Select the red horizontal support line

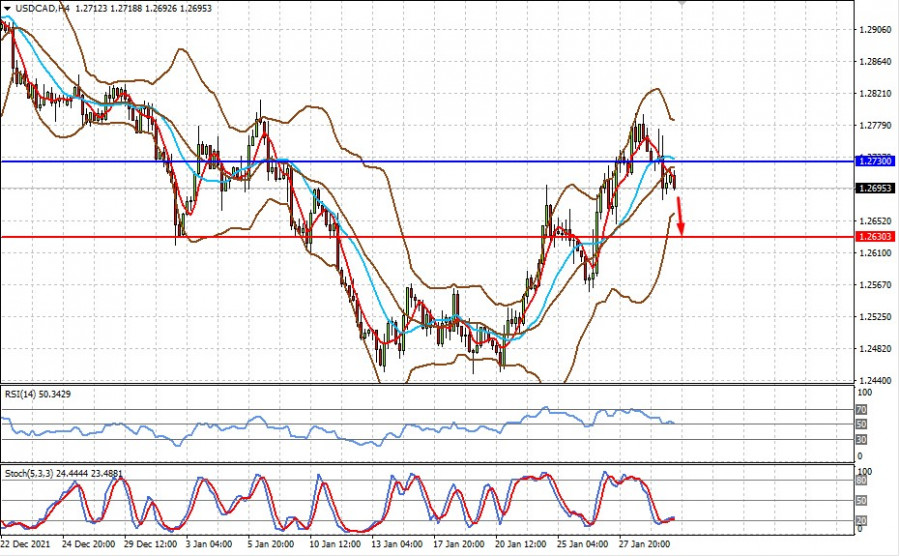428,236
